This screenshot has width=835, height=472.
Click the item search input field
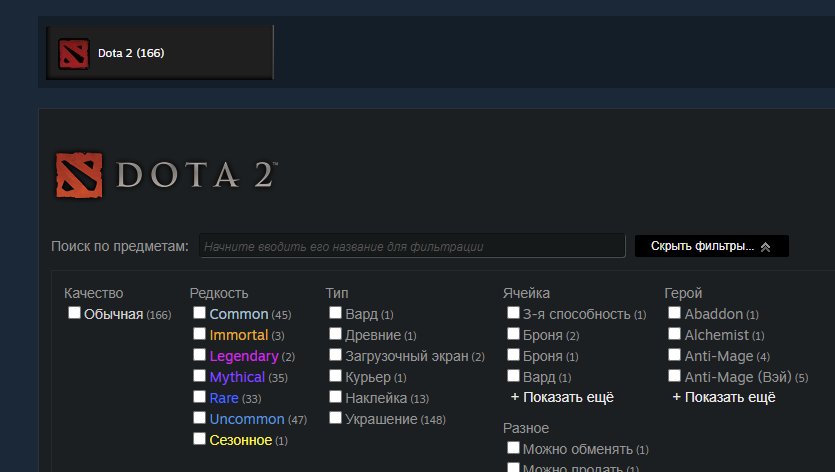click(412, 246)
